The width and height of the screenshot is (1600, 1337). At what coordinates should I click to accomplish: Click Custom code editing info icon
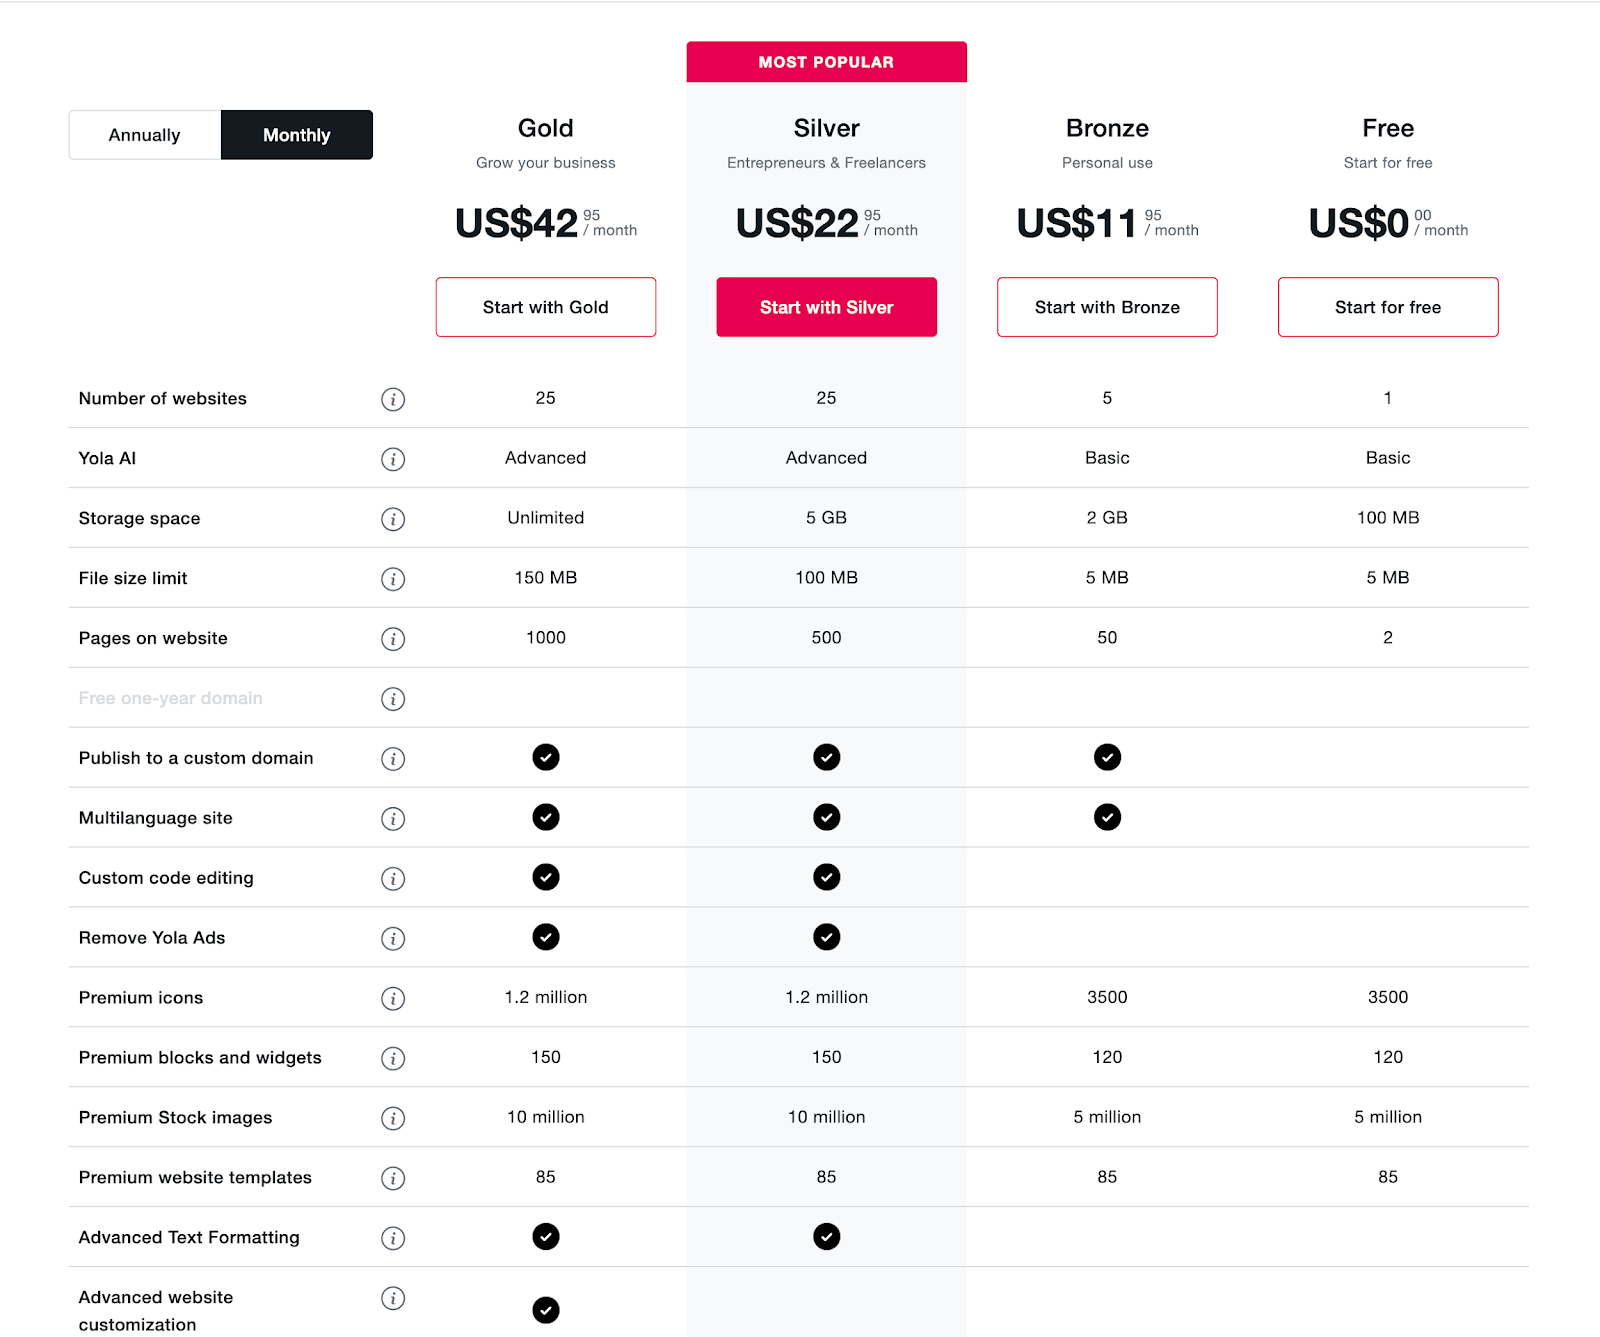click(x=393, y=879)
